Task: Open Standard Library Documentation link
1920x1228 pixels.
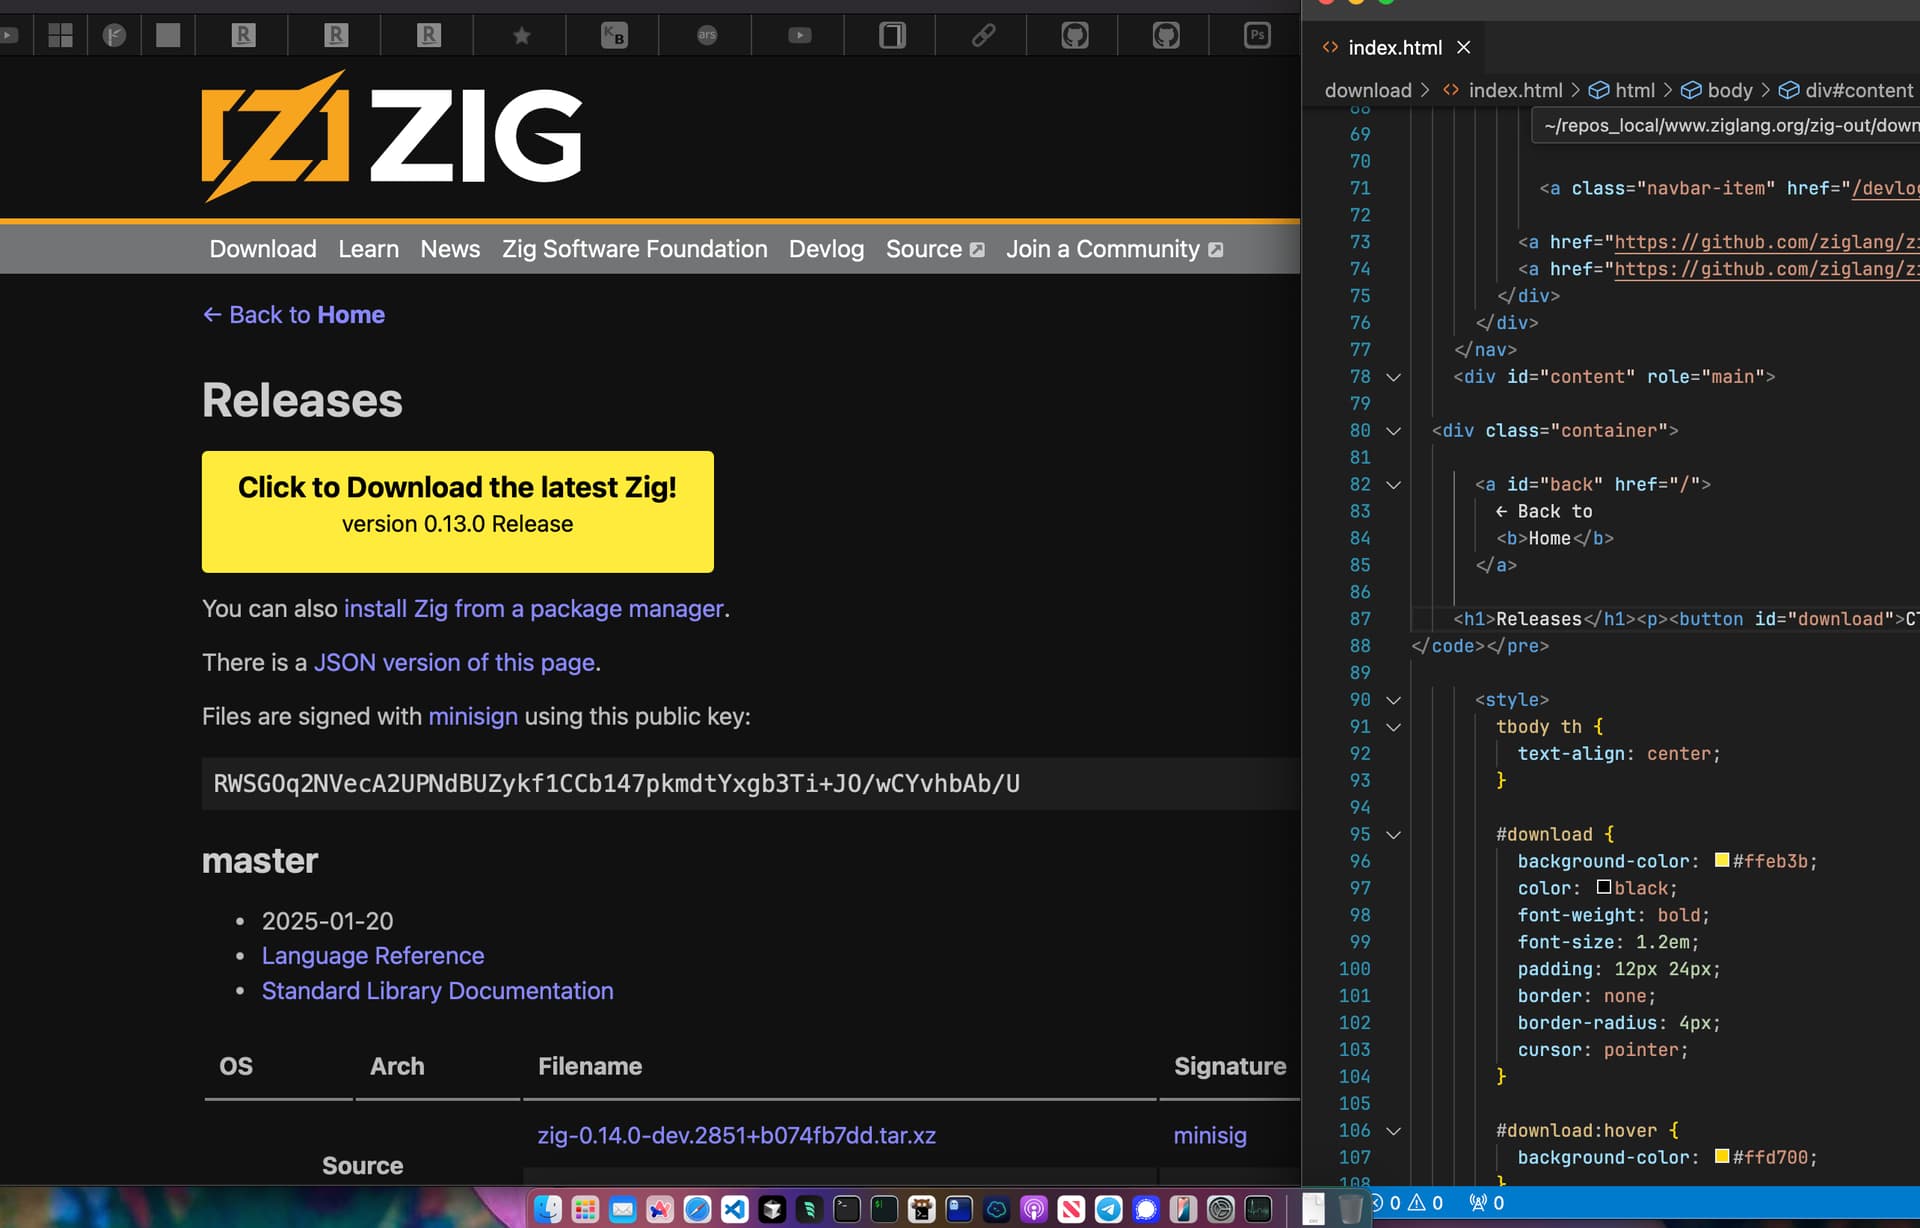Action: pyautogui.click(x=438, y=991)
